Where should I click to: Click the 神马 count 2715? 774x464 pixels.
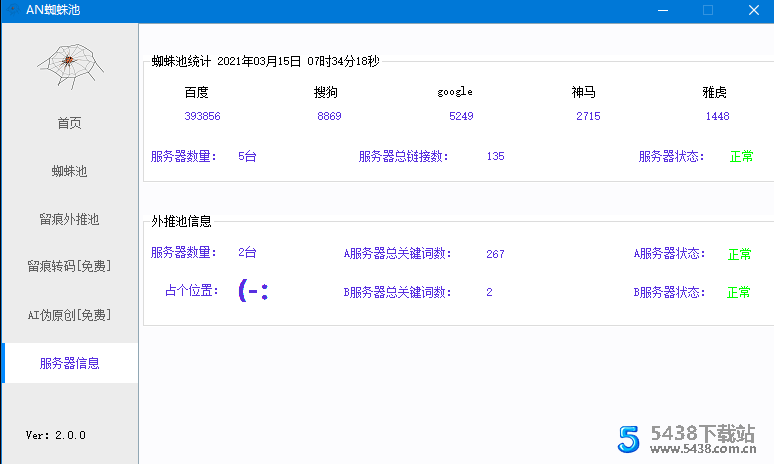click(588, 116)
